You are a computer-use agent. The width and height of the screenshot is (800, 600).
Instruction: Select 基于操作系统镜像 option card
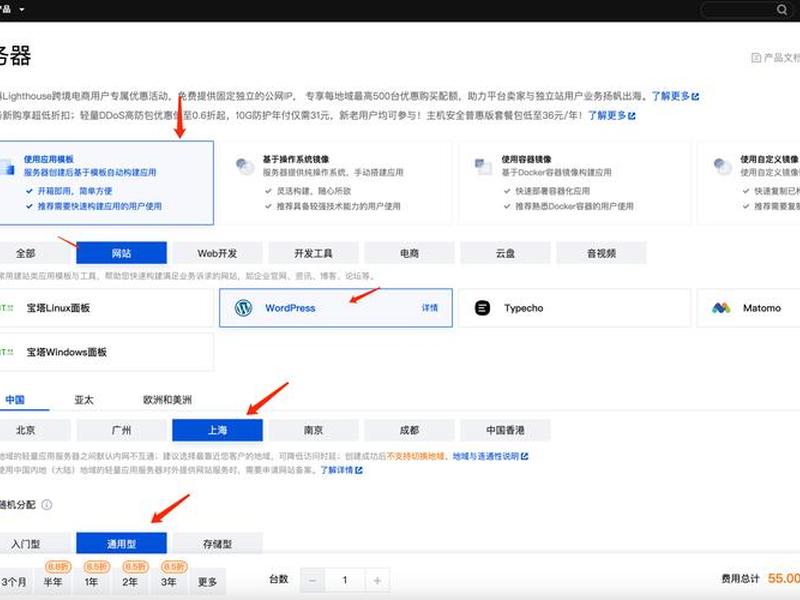(x=336, y=183)
